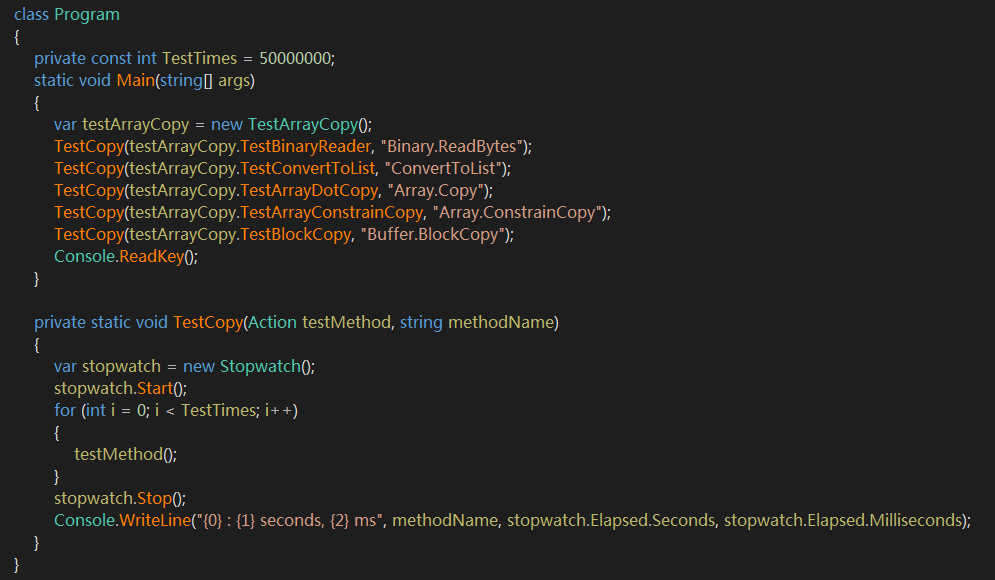Click the Action type in TestCopy signature
The height and width of the screenshot is (580, 995).
pos(272,322)
